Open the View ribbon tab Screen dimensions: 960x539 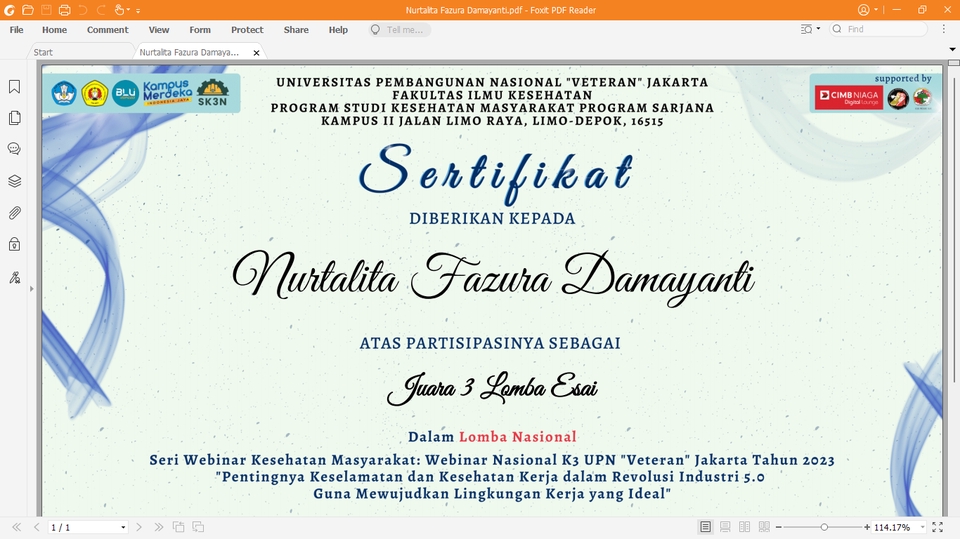coord(159,29)
